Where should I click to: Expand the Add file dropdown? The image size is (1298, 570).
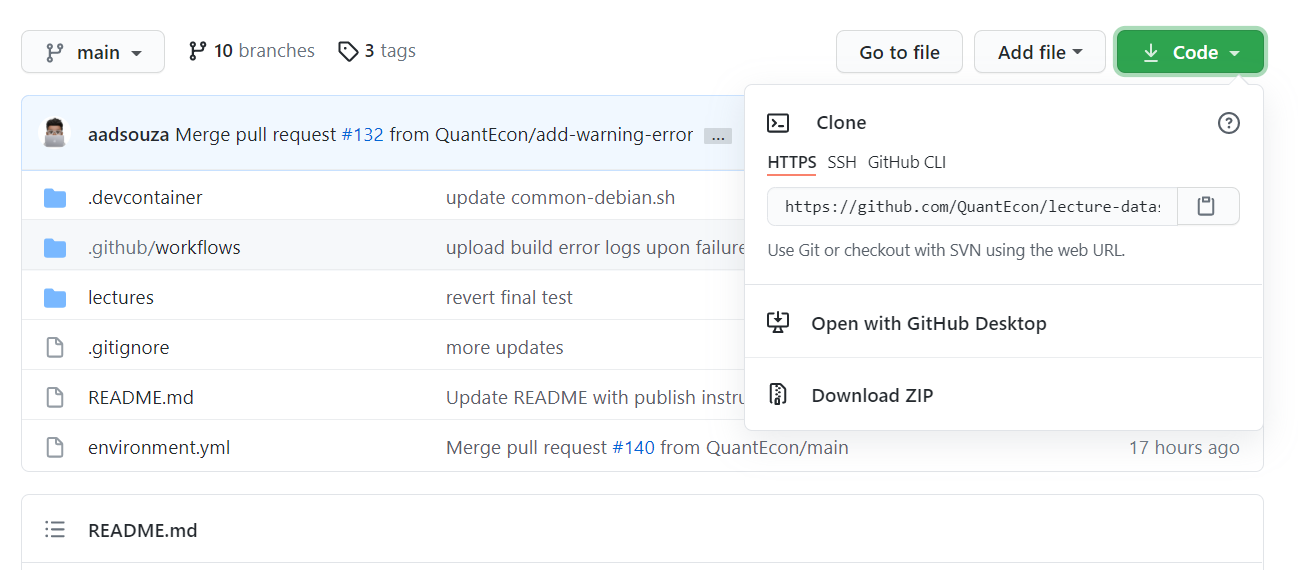(x=1040, y=52)
